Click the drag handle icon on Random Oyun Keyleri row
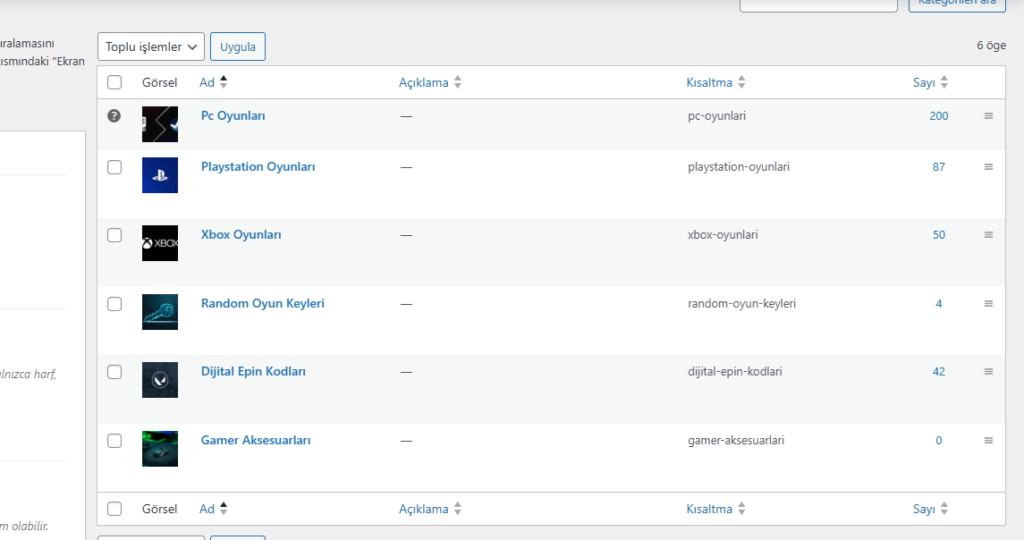Image resolution: width=1024 pixels, height=540 pixels. 988,303
